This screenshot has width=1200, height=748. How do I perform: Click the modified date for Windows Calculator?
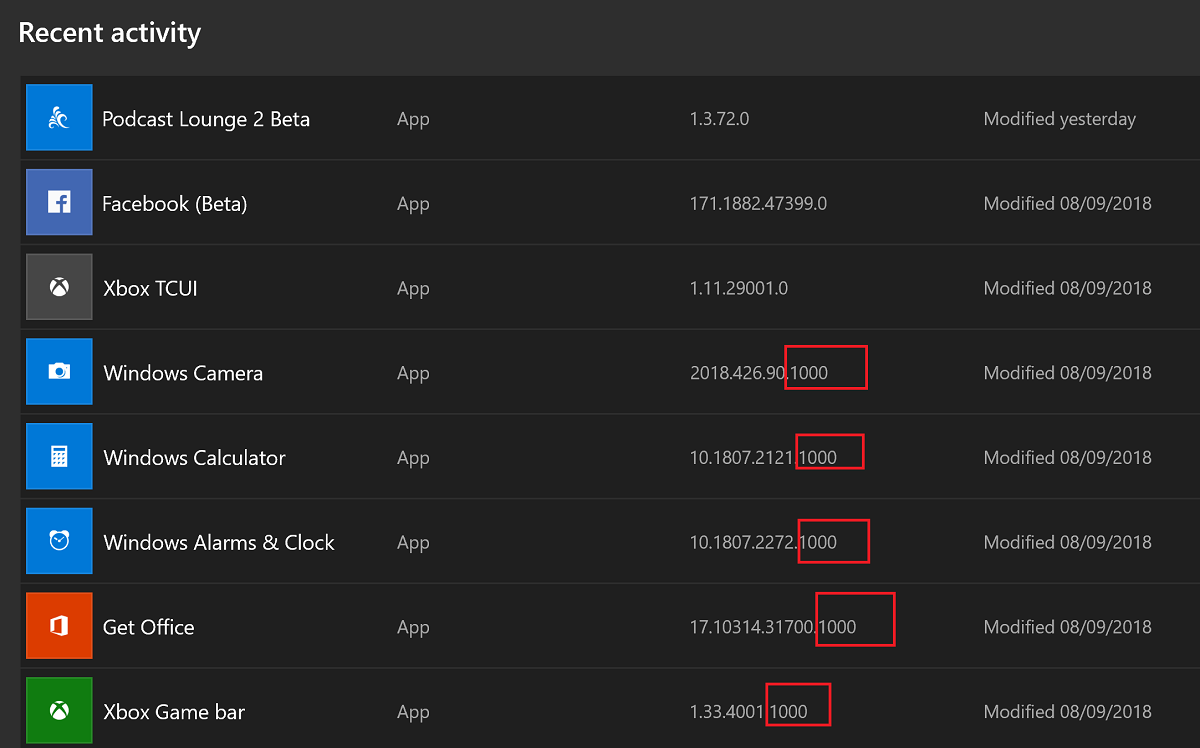pos(1067,458)
